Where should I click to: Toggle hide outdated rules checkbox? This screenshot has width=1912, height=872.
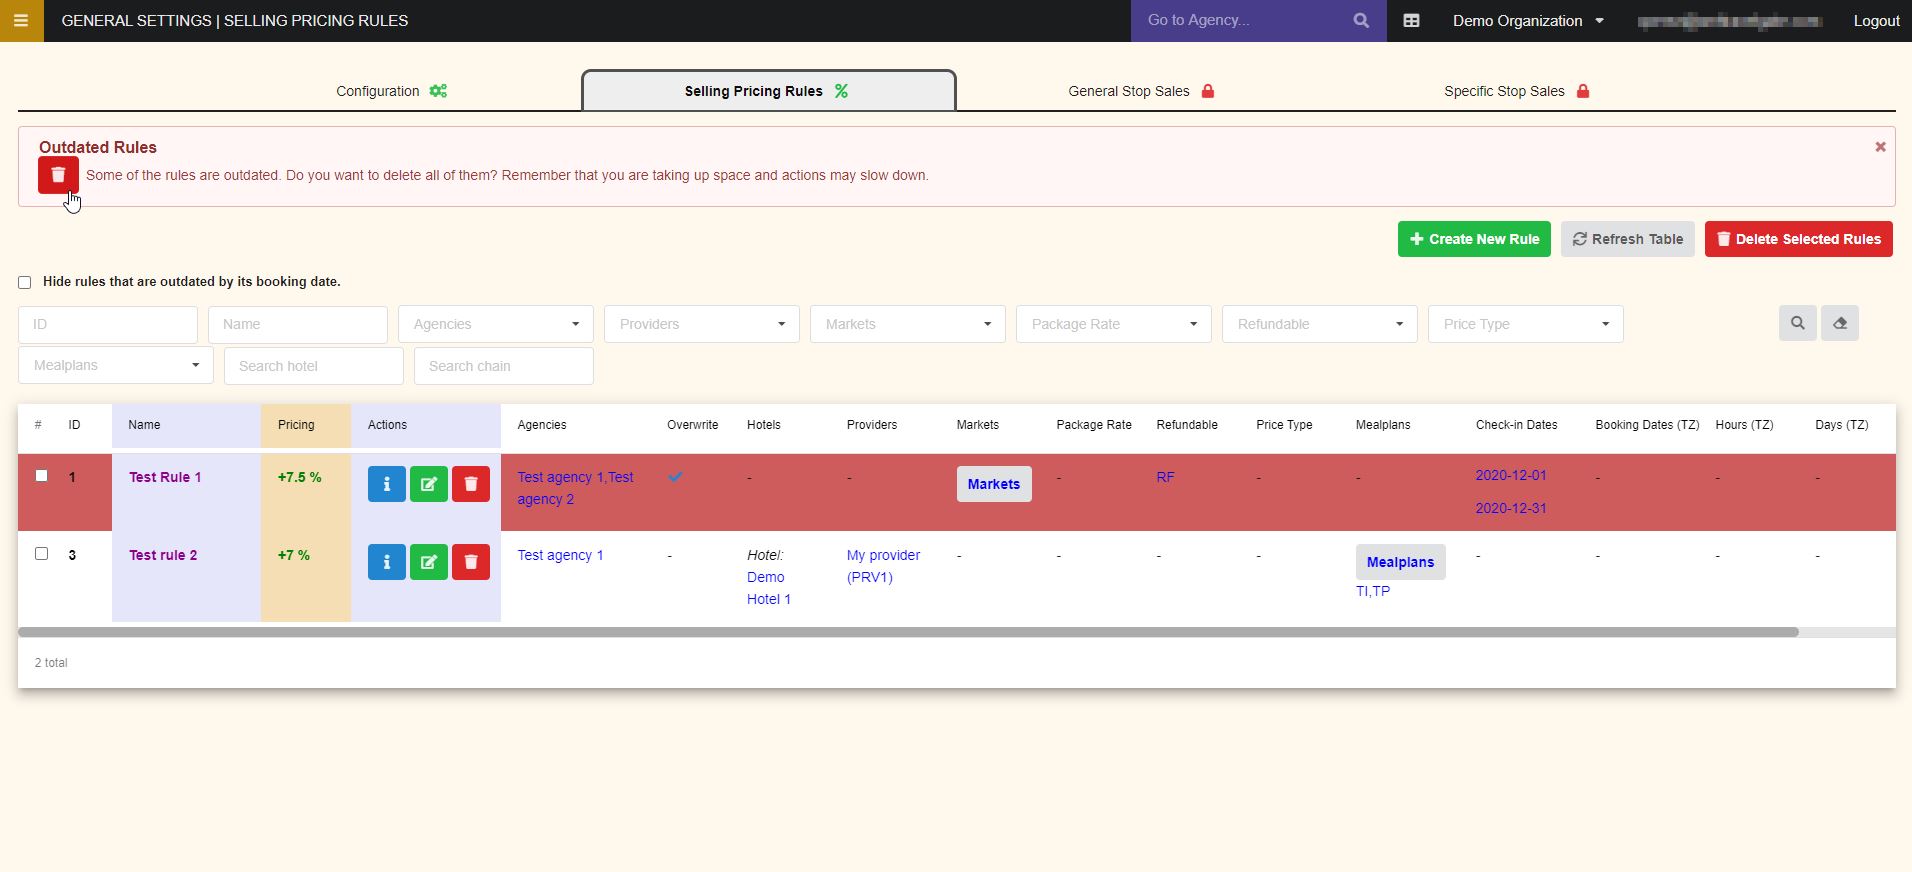(25, 282)
